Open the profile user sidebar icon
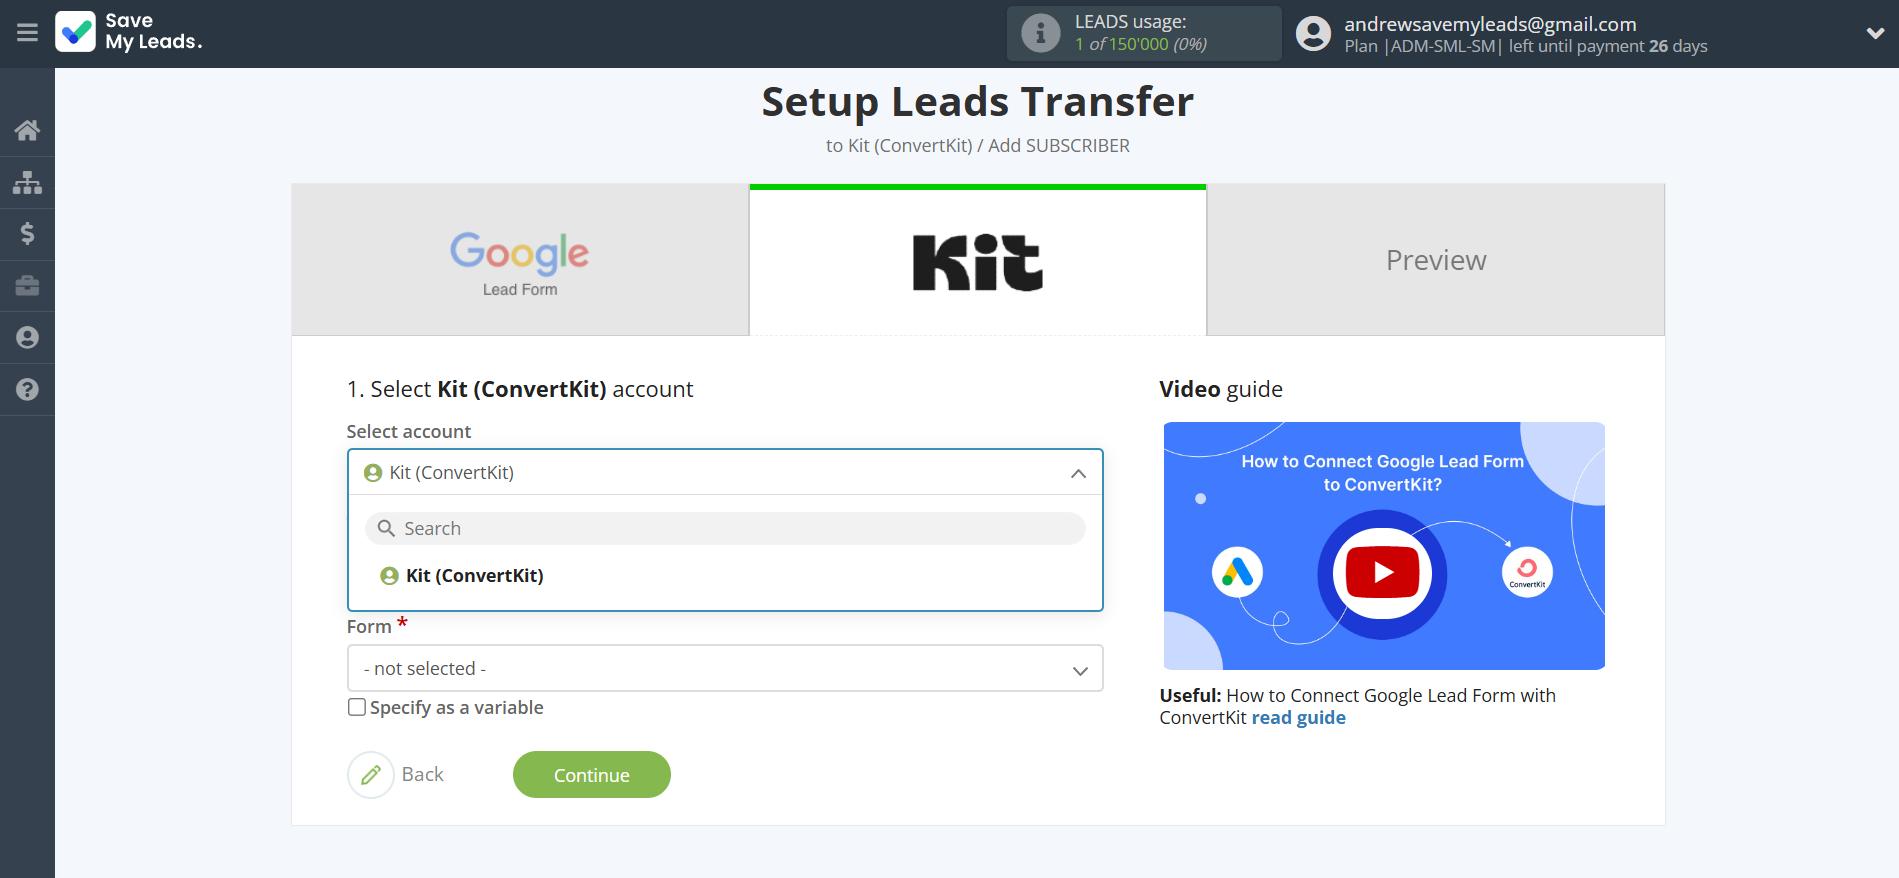Viewport: 1899px width, 878px height. (27, 338)
